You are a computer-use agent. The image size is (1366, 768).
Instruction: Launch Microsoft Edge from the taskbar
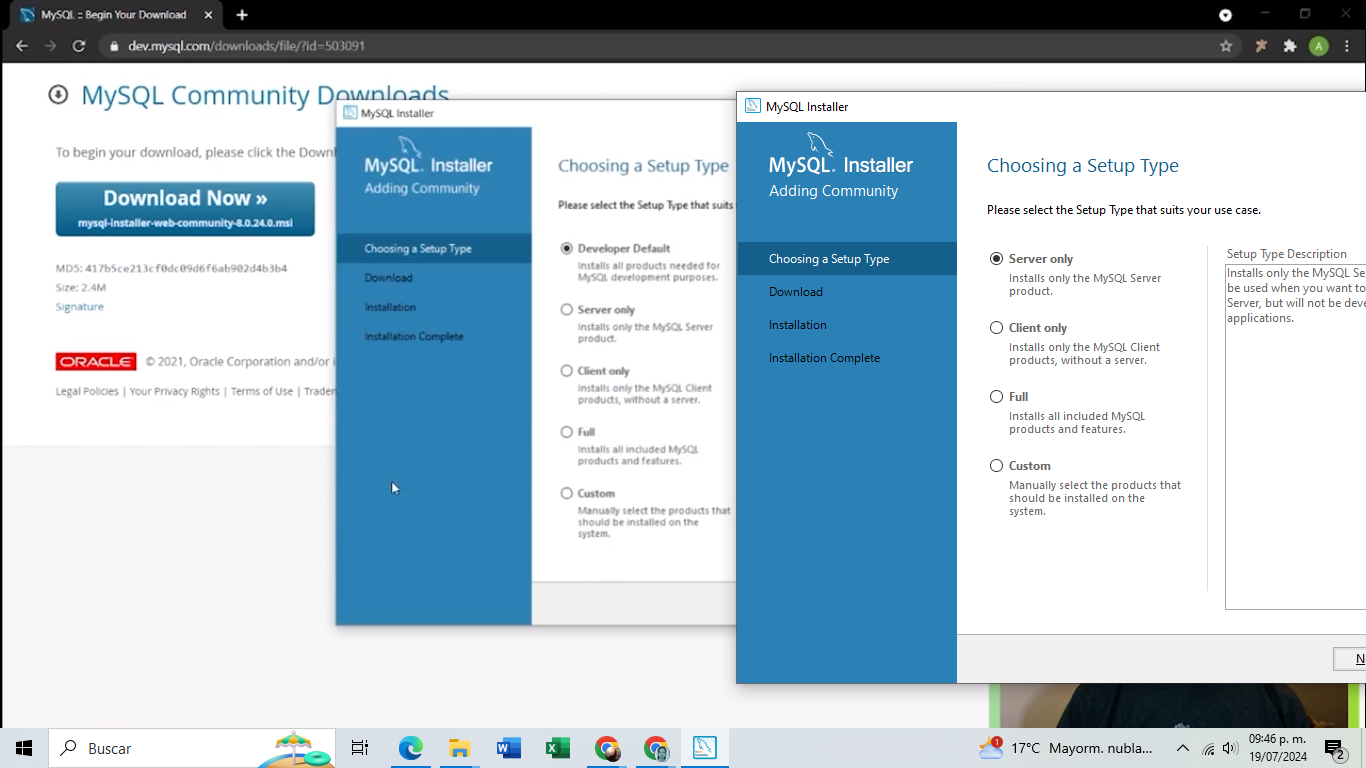pyautogui.click(x=411, y=748)
